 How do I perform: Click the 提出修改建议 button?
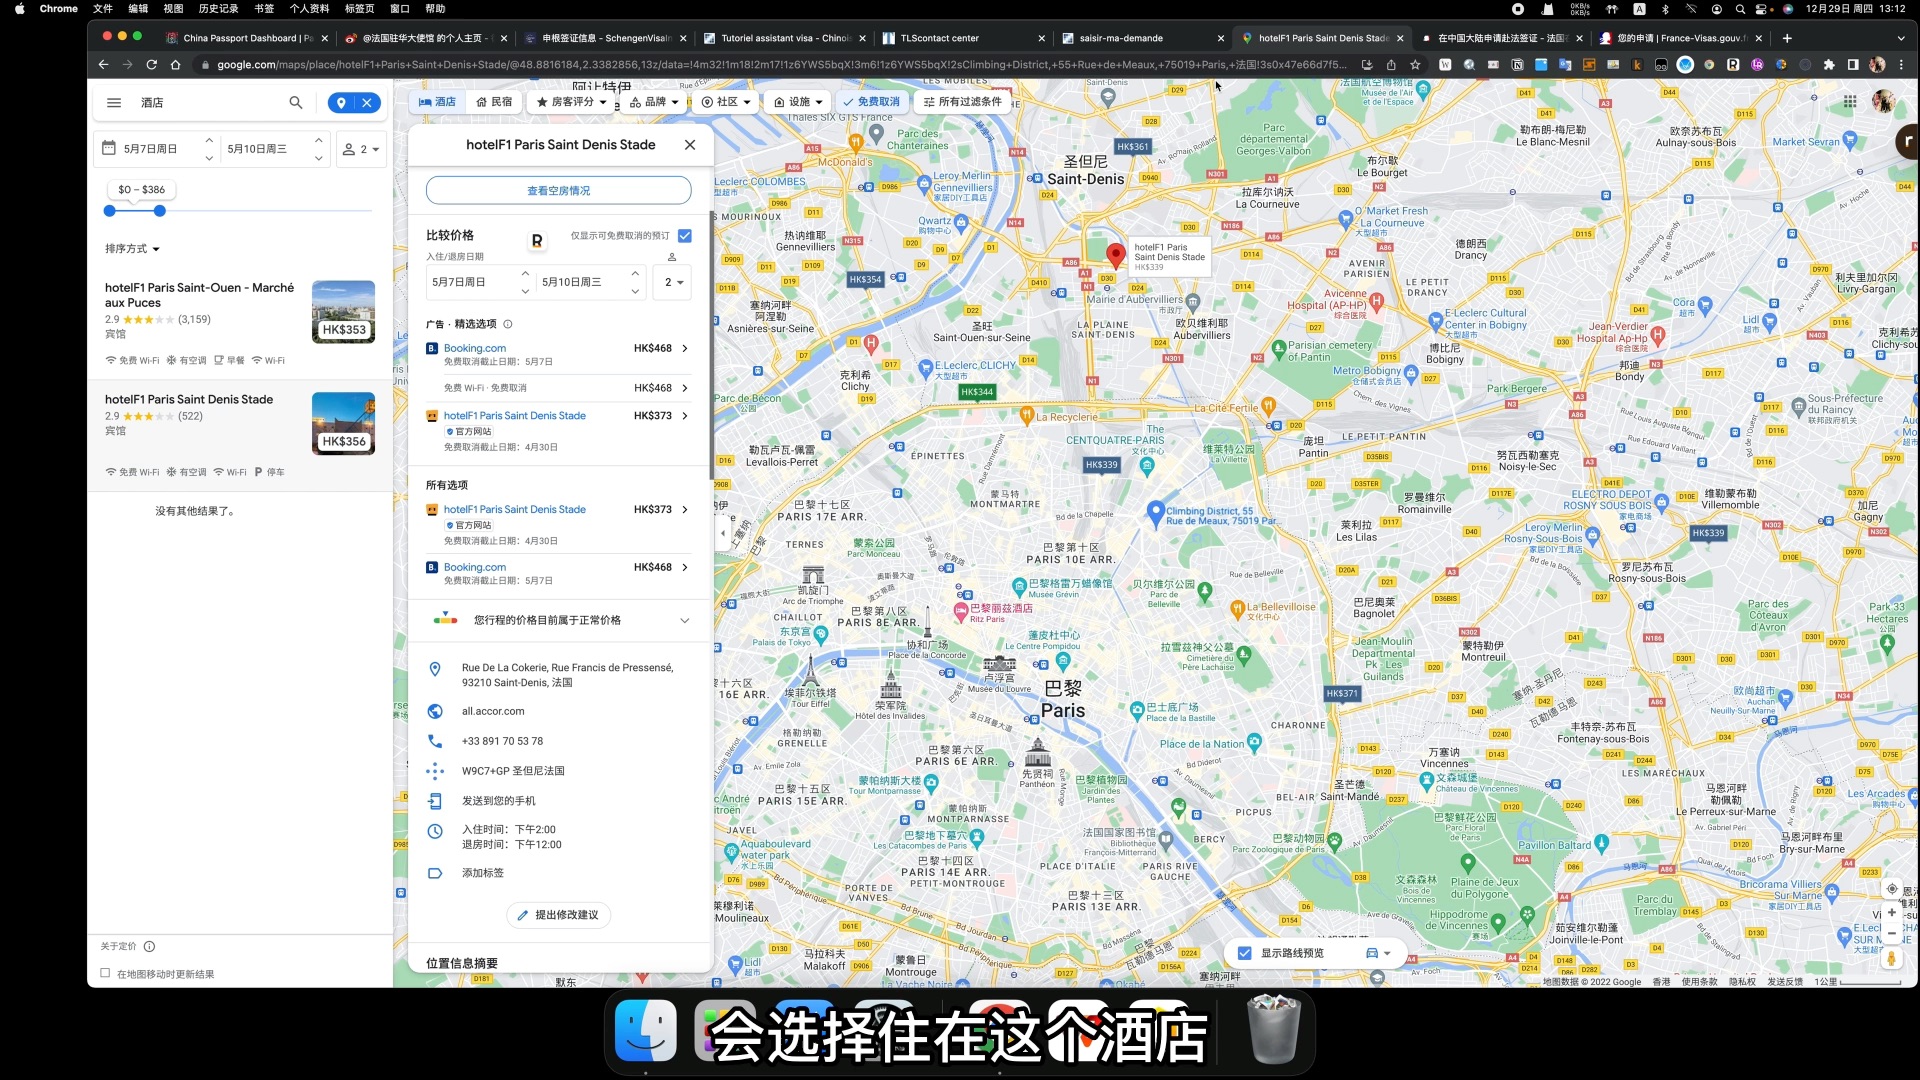559,915
